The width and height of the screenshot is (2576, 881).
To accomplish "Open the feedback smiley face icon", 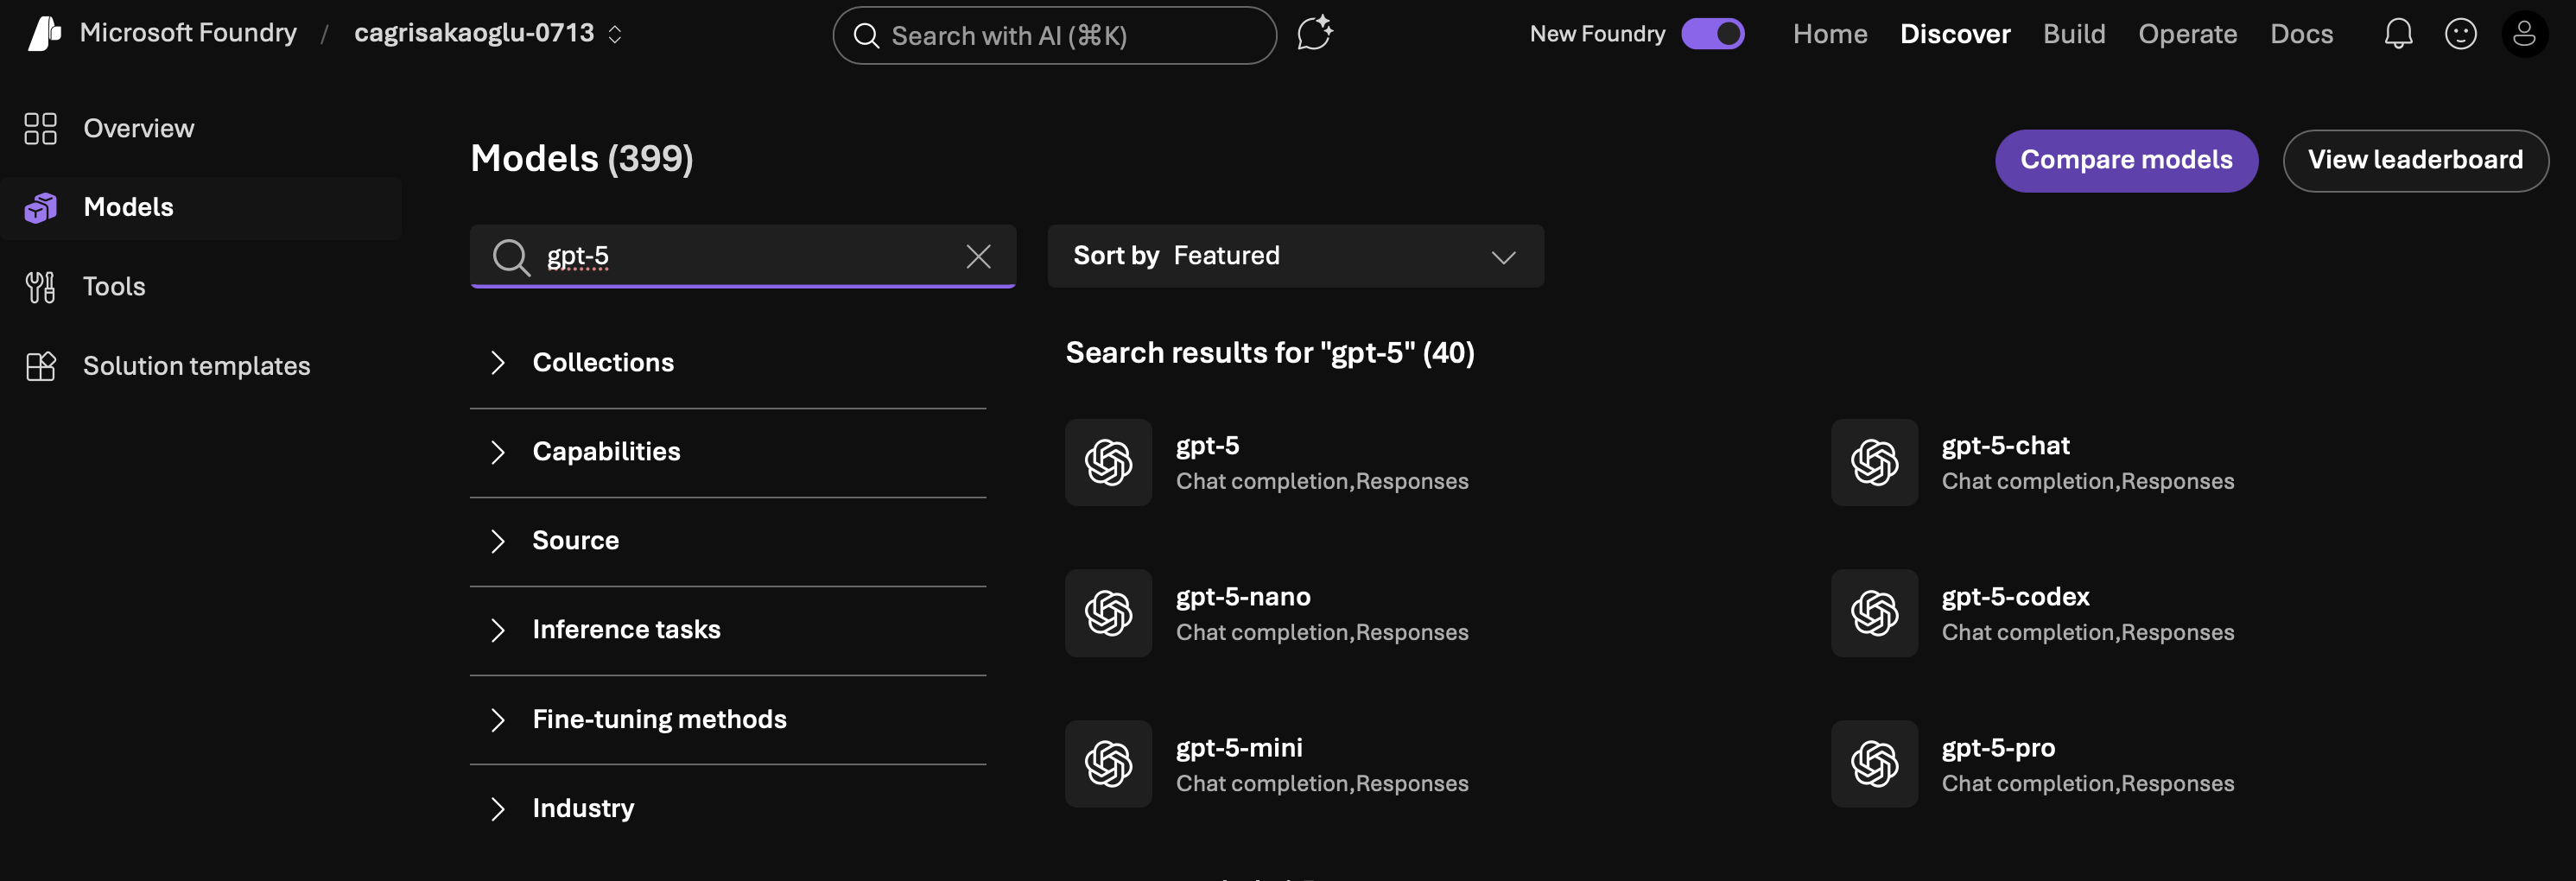I will (2461, 33).
